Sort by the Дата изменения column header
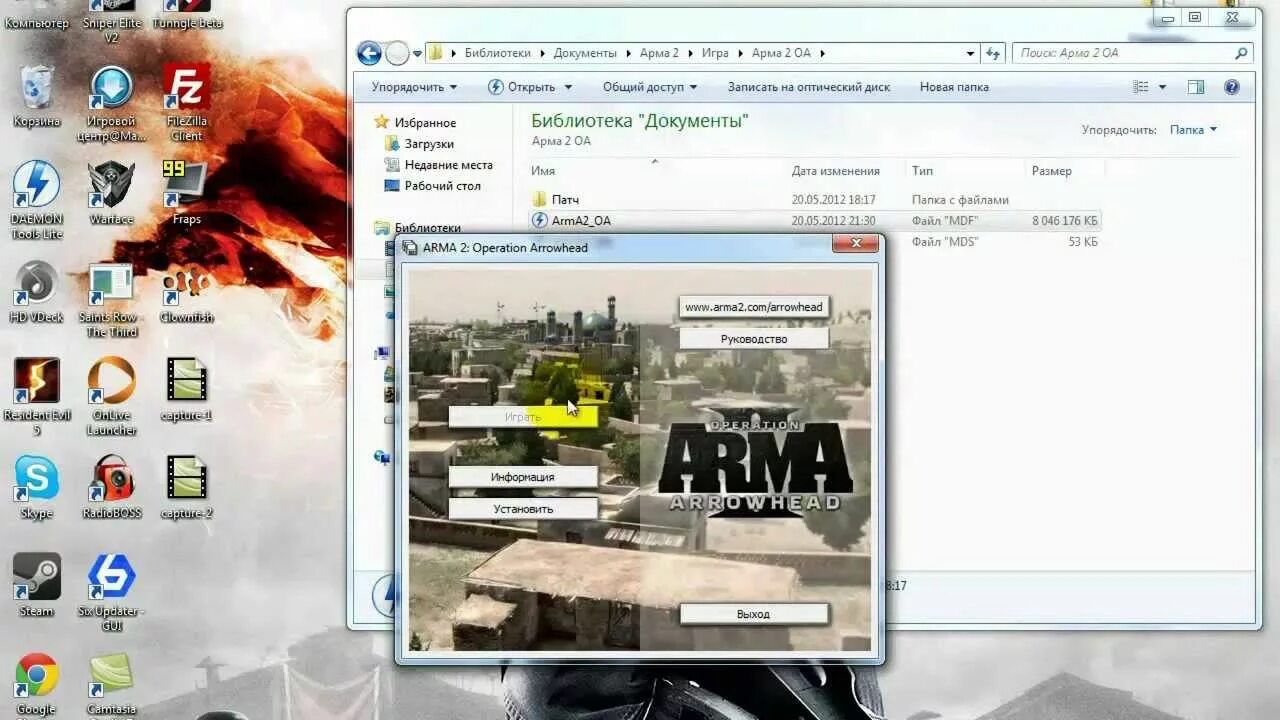 click(836, 171)
